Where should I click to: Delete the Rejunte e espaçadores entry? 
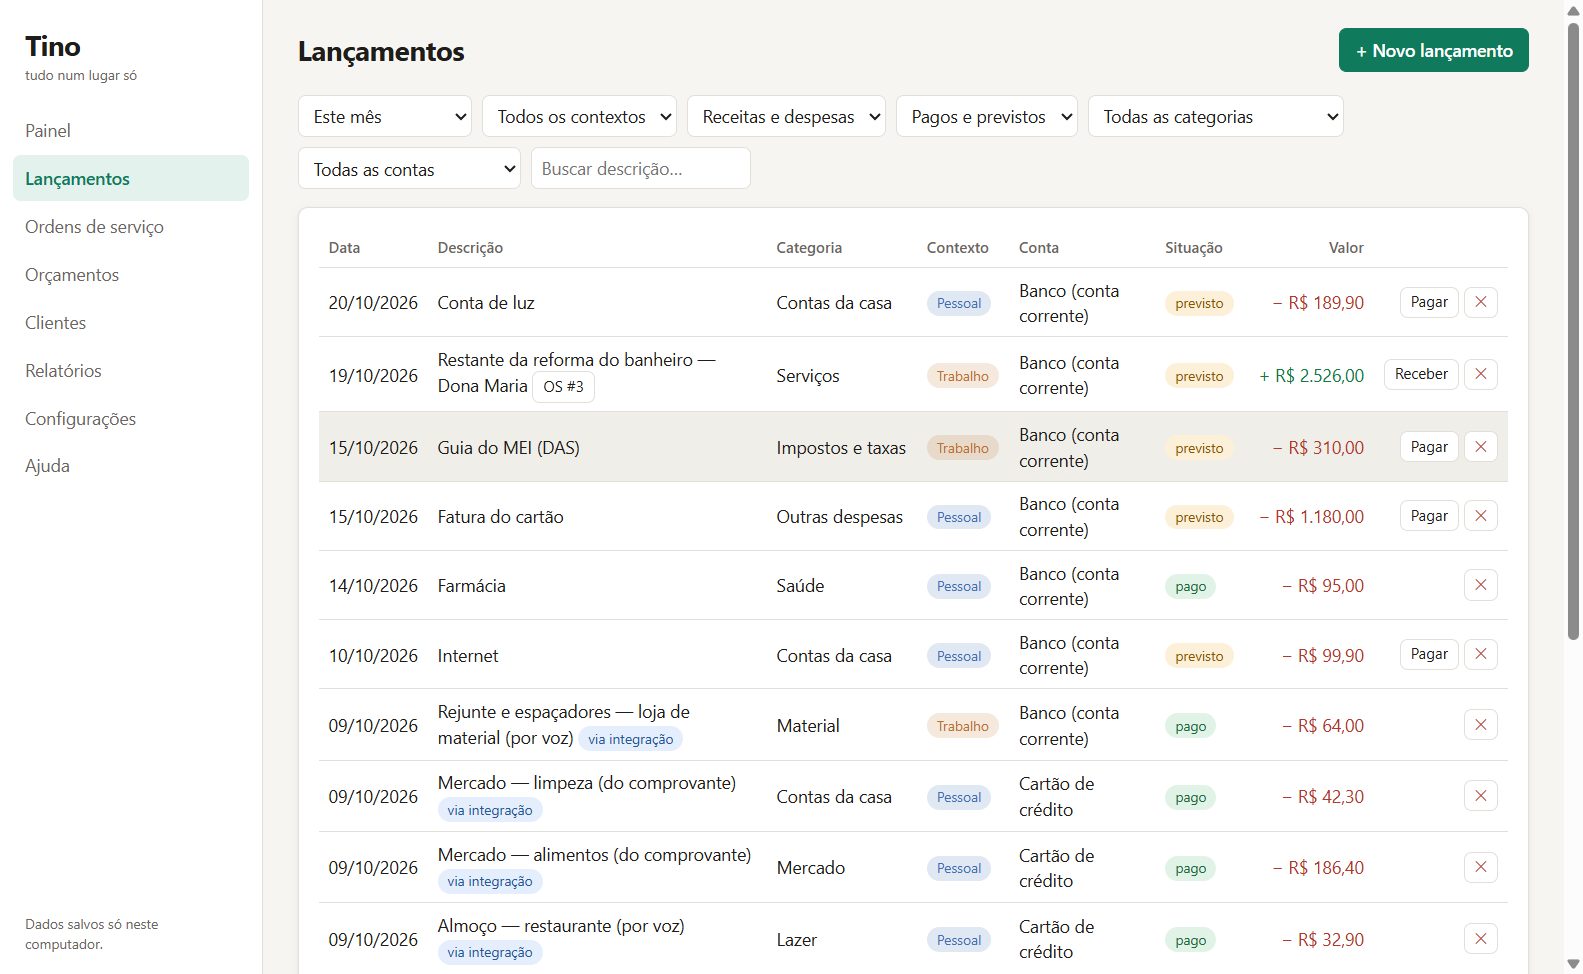click(1481, 725)
